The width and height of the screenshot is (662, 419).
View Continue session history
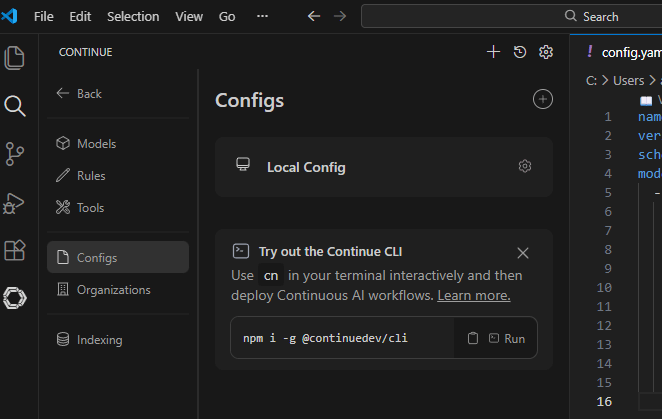(x=520, y=52)
